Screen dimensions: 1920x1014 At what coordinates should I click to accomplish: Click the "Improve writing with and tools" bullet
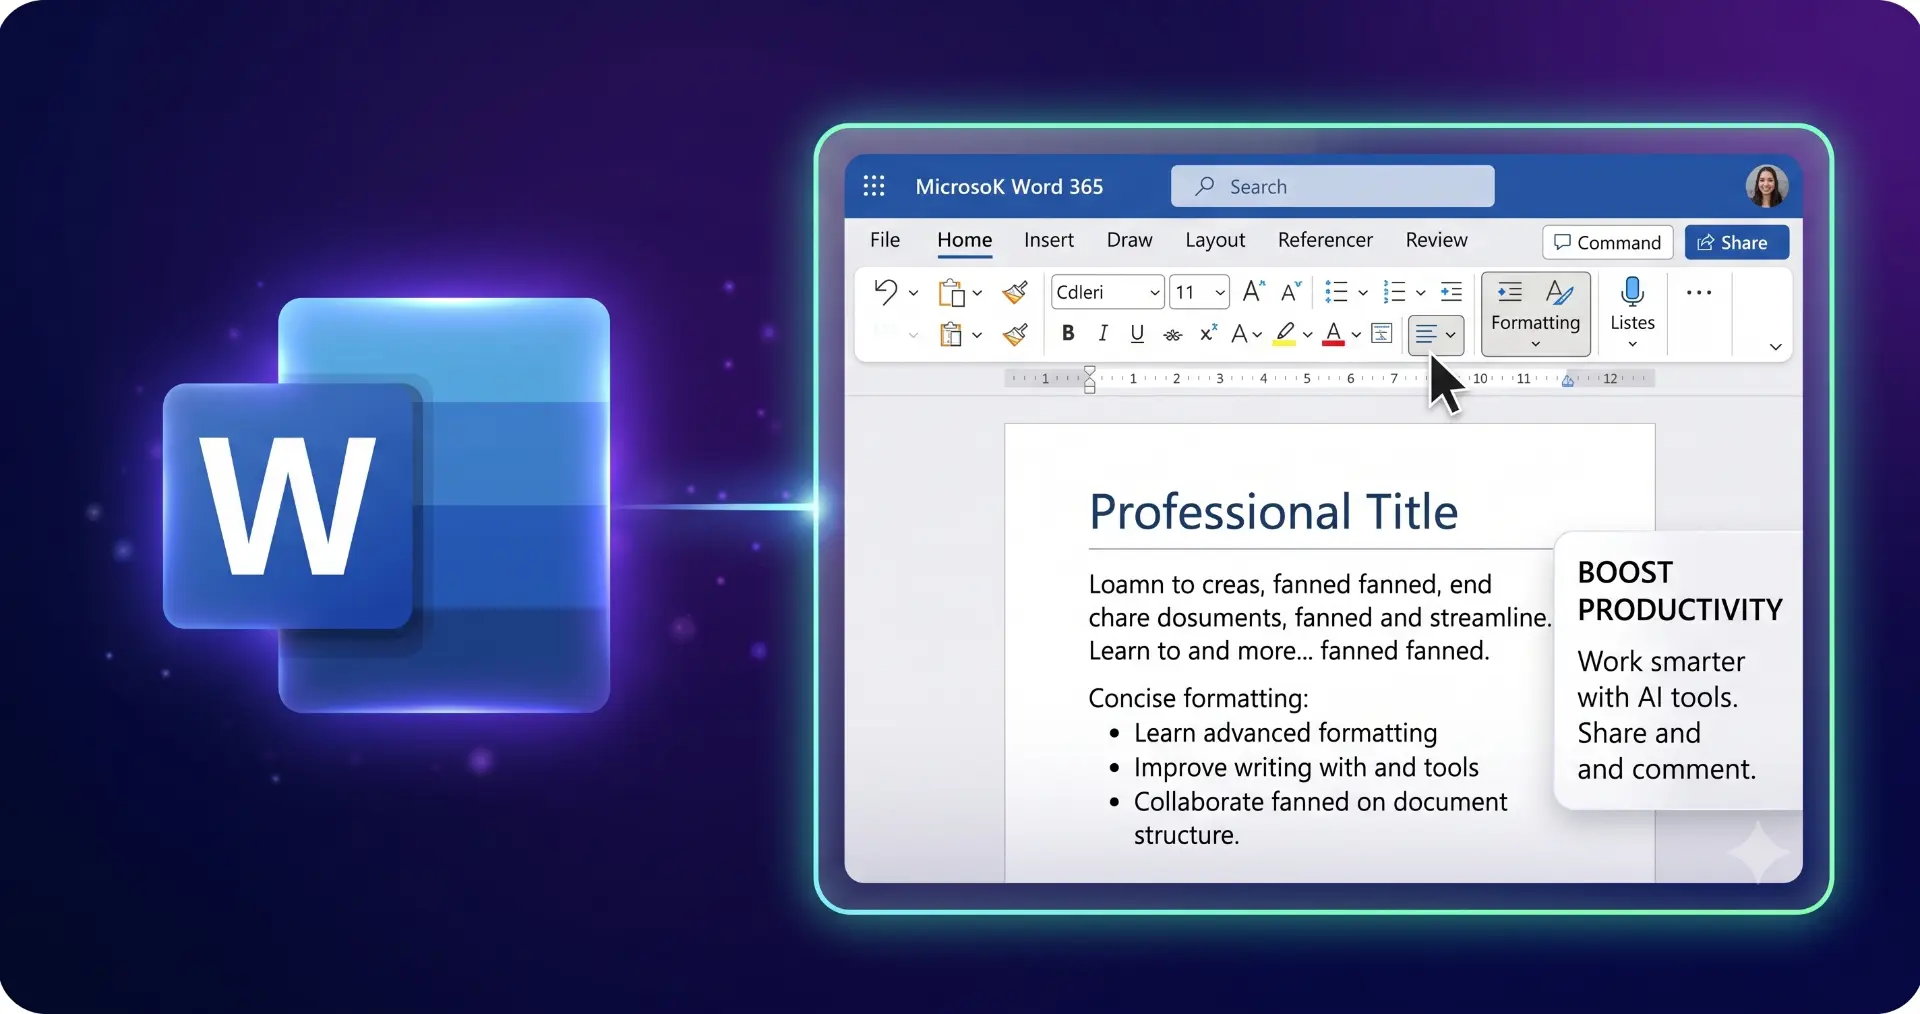pos(1306,767)
